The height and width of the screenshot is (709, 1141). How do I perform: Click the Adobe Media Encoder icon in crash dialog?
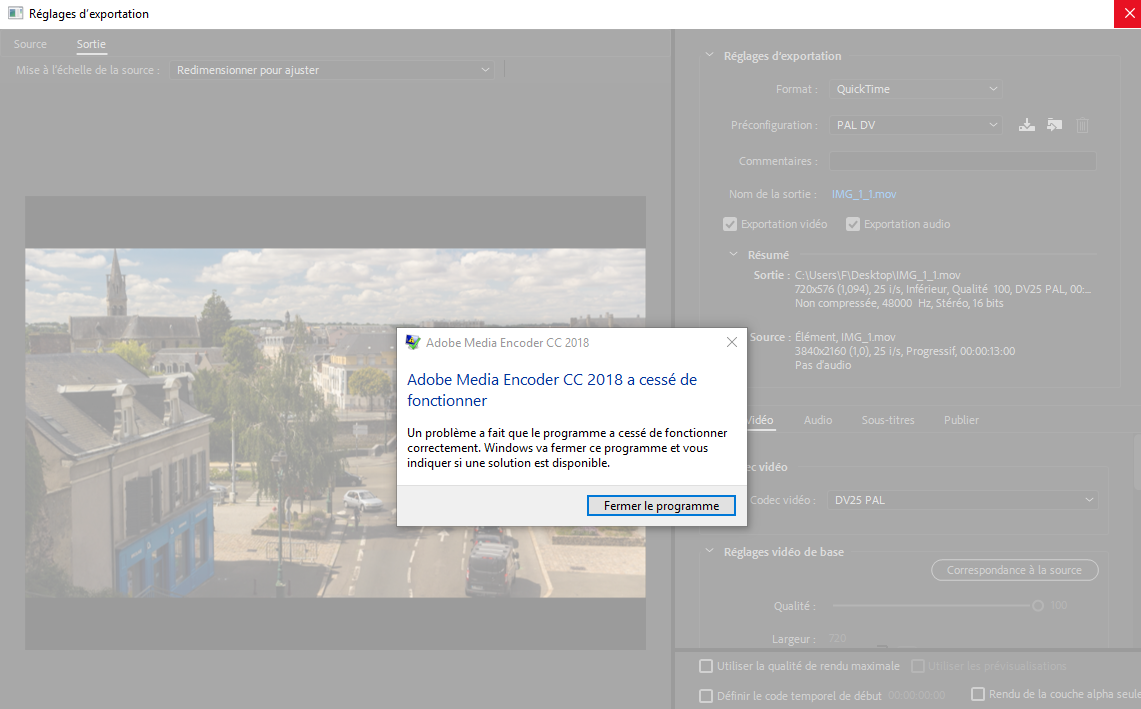tap(413, 342)
